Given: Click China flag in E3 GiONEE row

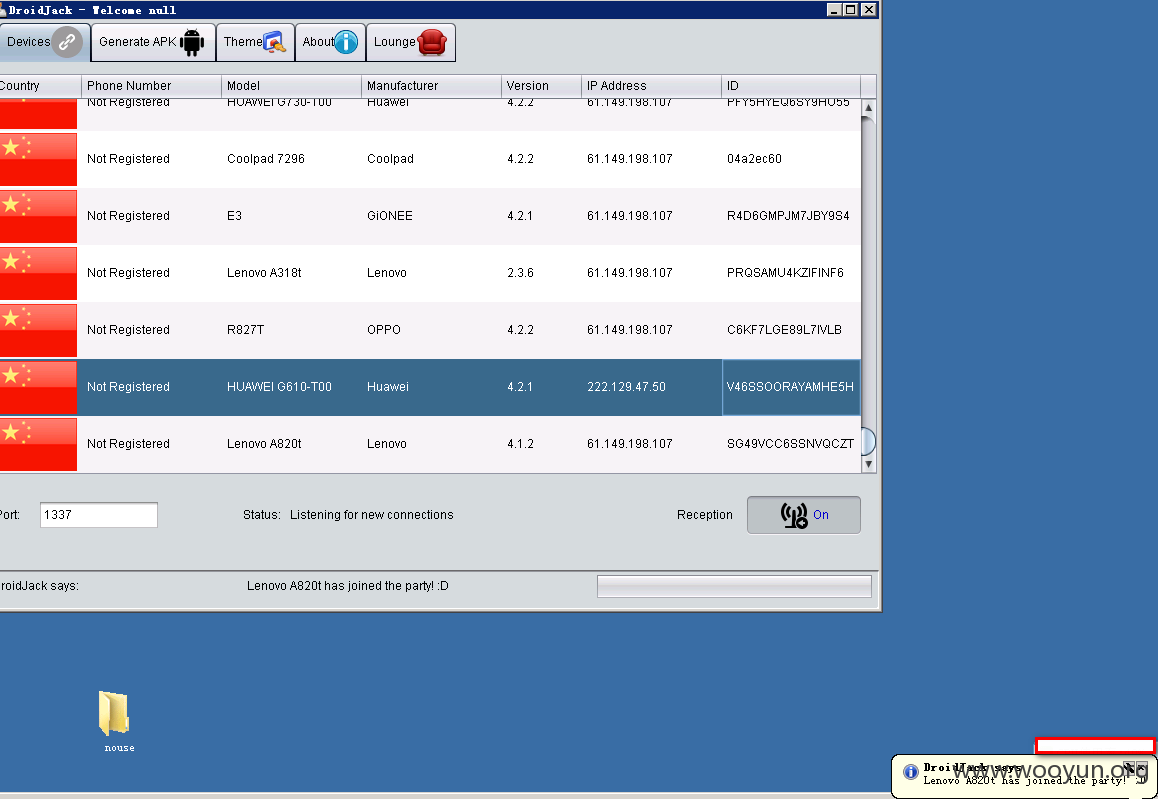Looking at the screenshot, I should (x=38, y=216).
